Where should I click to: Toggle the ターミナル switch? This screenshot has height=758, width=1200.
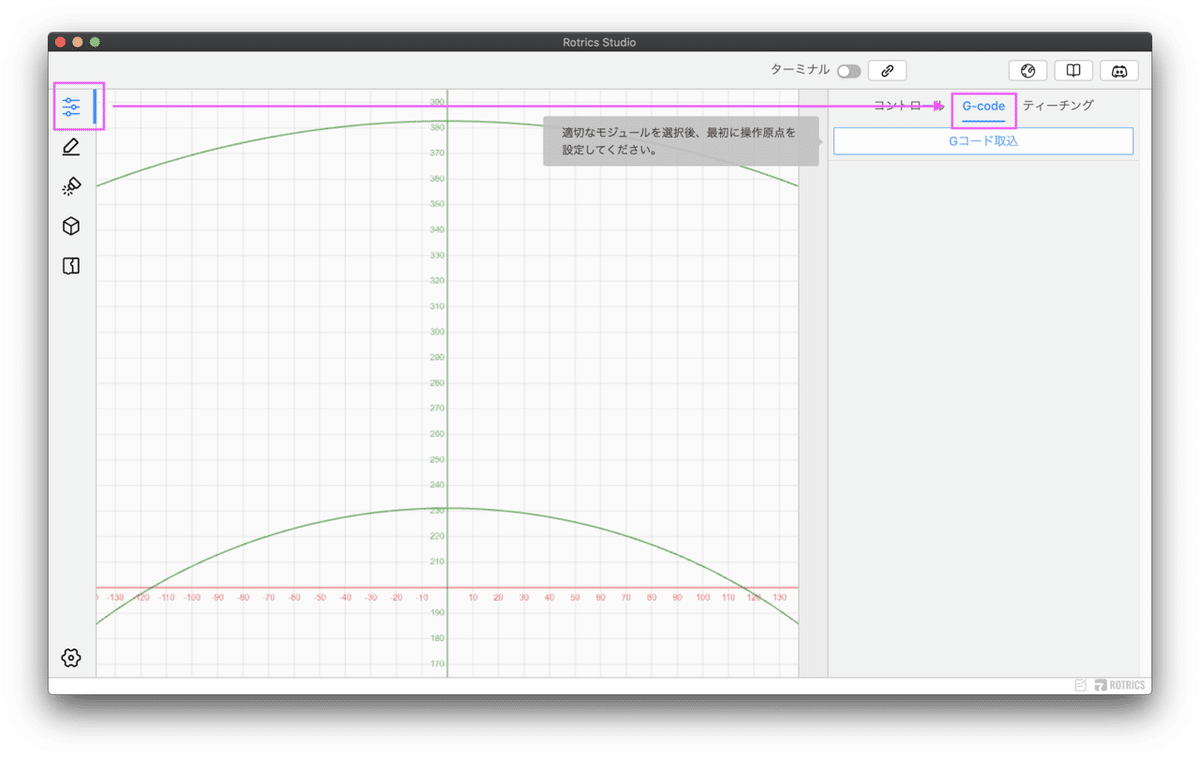[x=849, y=72]
